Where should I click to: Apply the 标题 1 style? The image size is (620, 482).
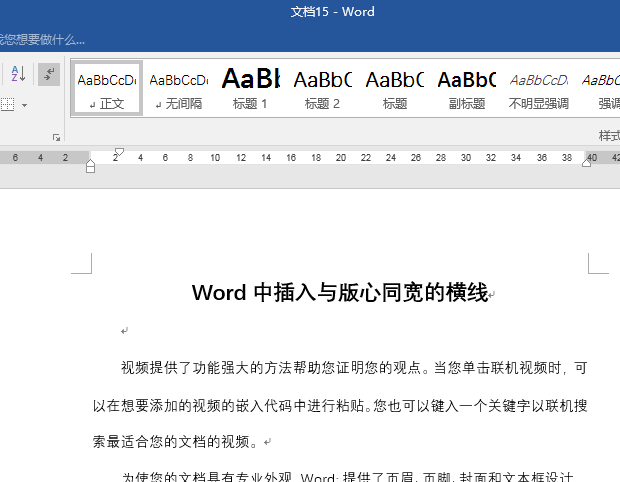point(250,88)
